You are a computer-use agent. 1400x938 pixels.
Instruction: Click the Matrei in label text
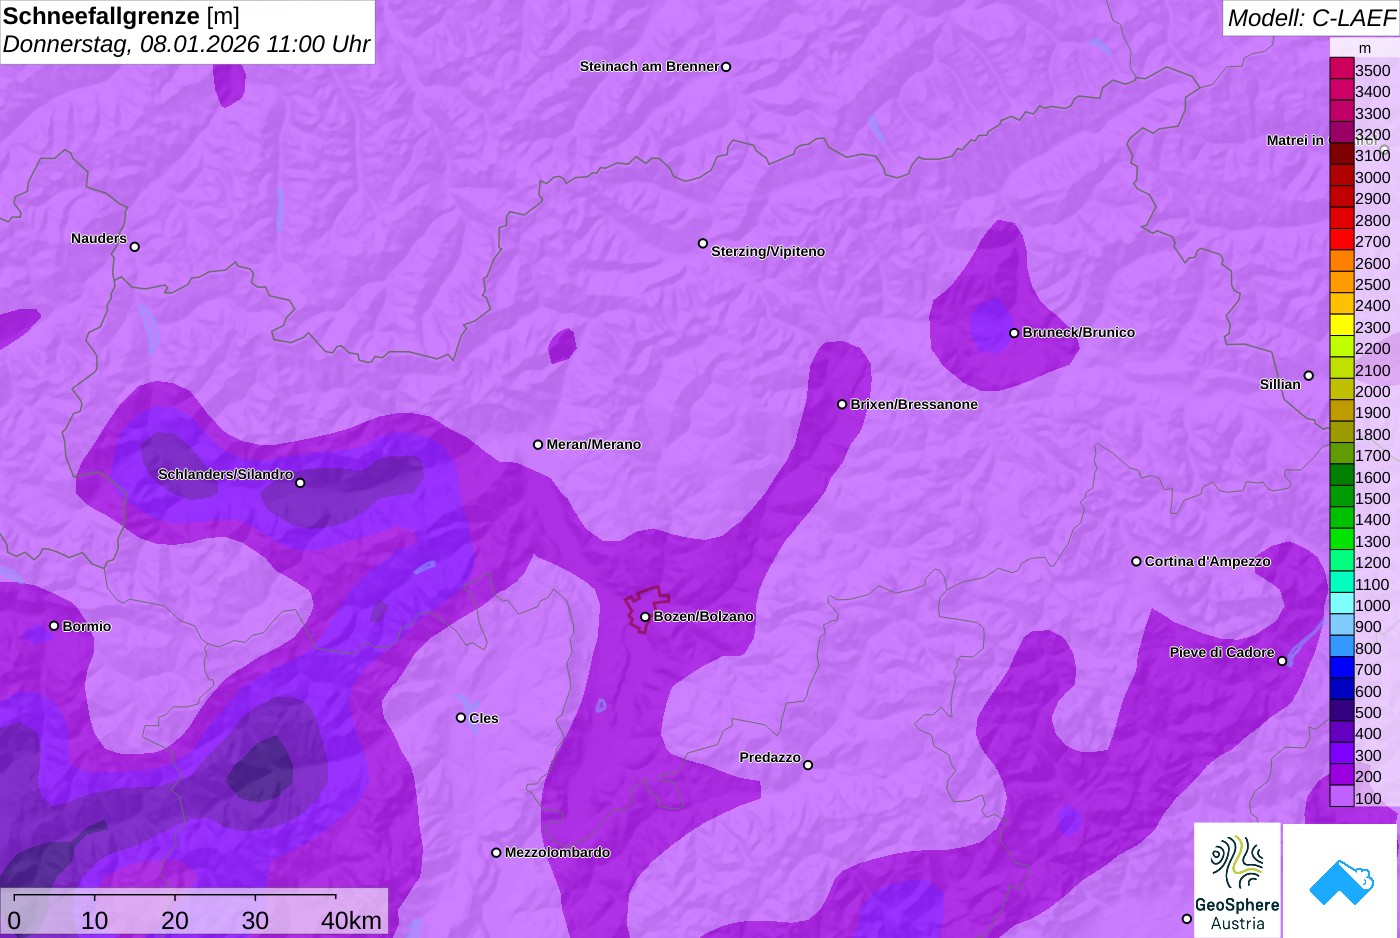[1295, 140]
